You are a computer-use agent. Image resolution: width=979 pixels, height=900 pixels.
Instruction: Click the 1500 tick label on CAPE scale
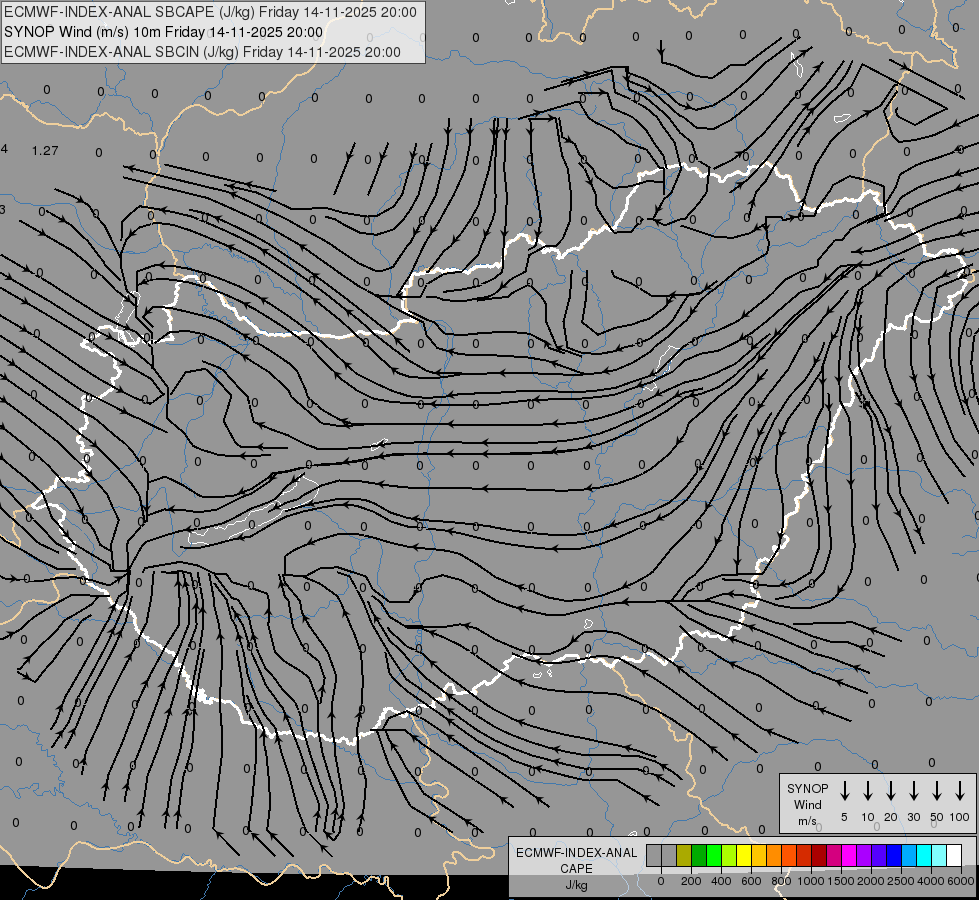pos(841,881)
